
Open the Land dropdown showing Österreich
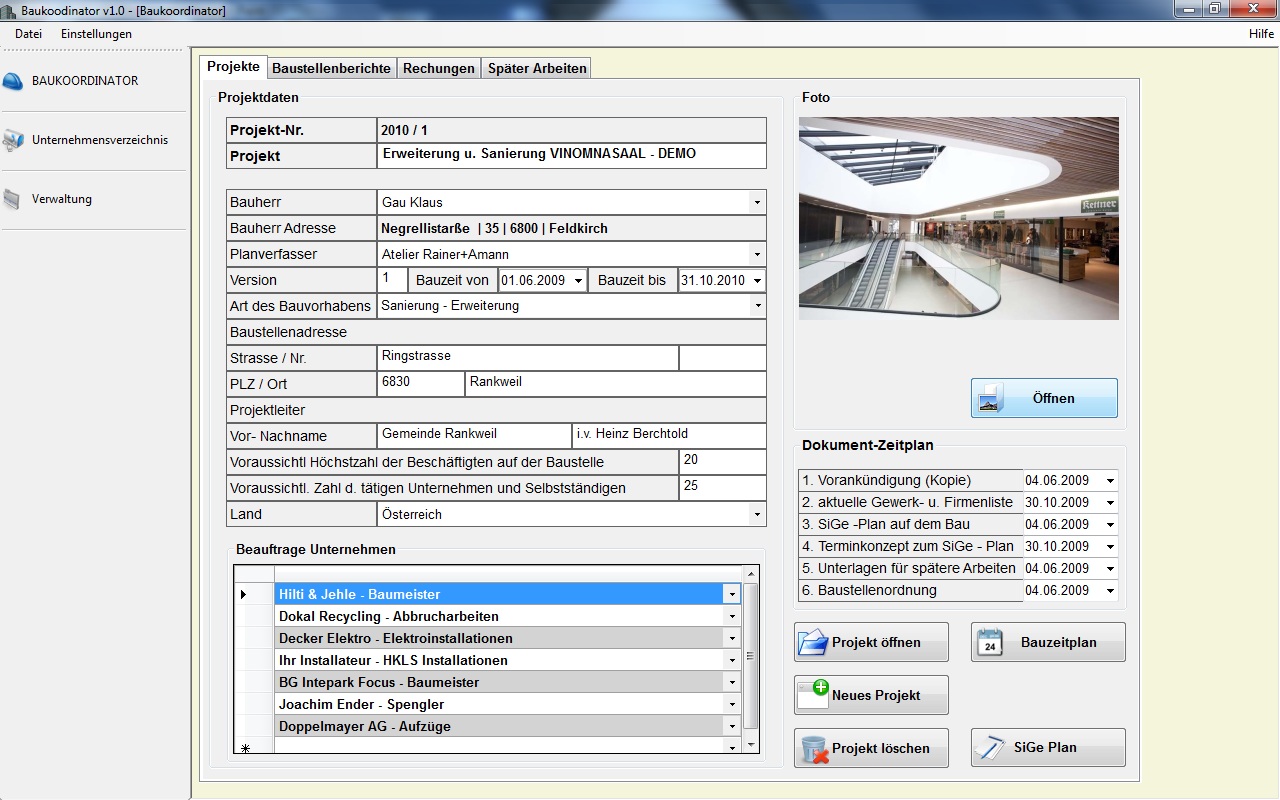757,515
